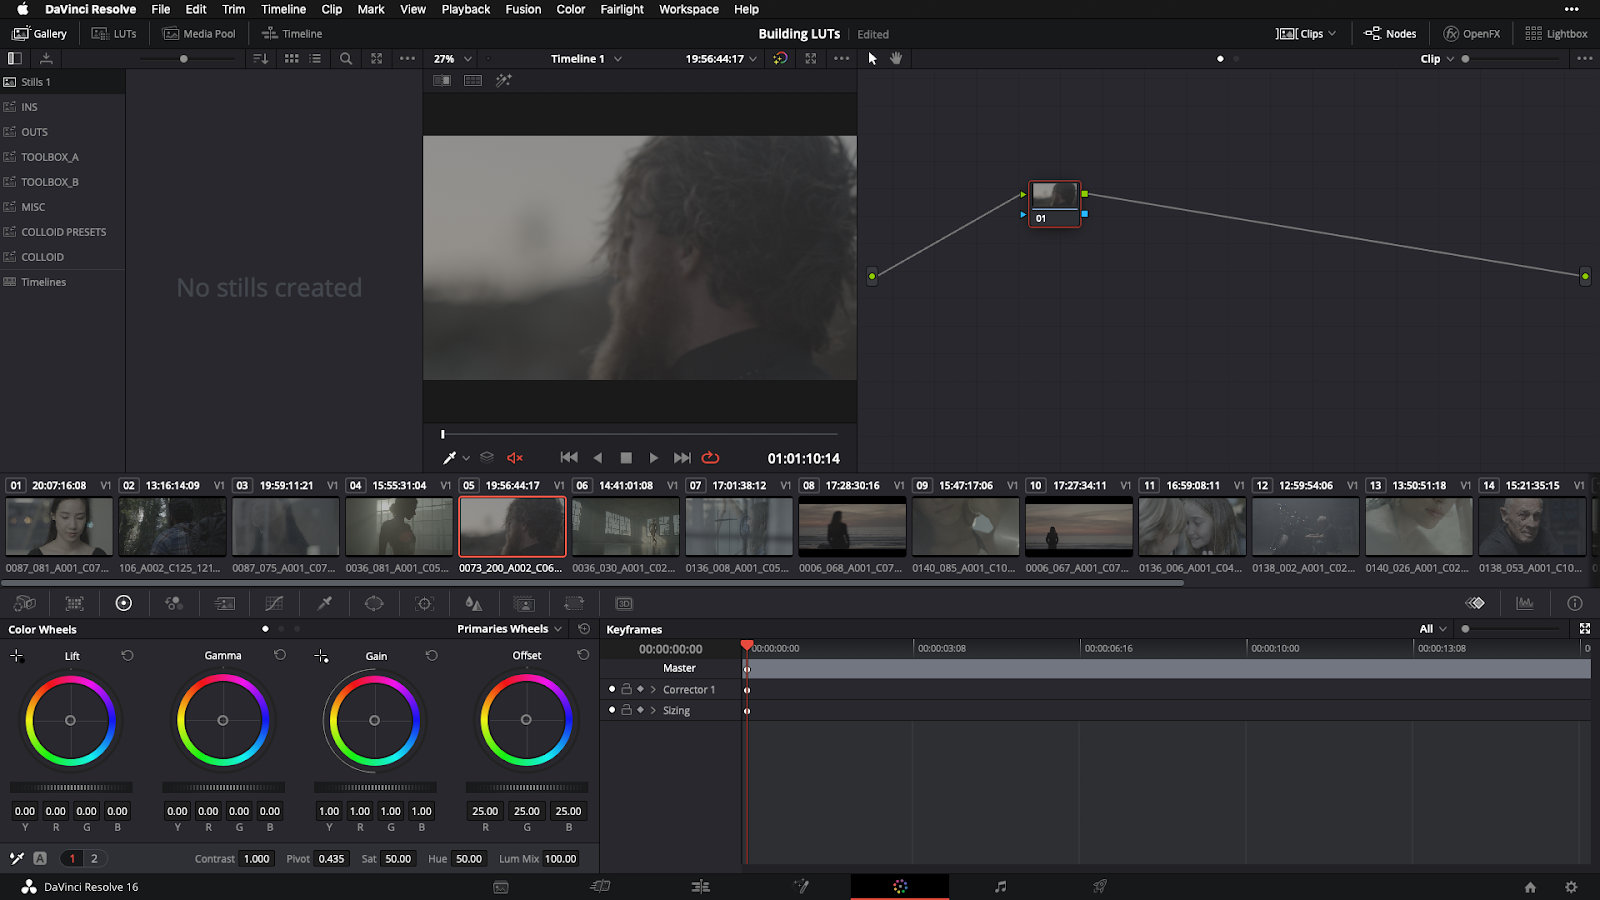The width and height of the screenshot is (1600, 900).
Task: Open the RGB Mixer palette
Action: tap(174, 603)
